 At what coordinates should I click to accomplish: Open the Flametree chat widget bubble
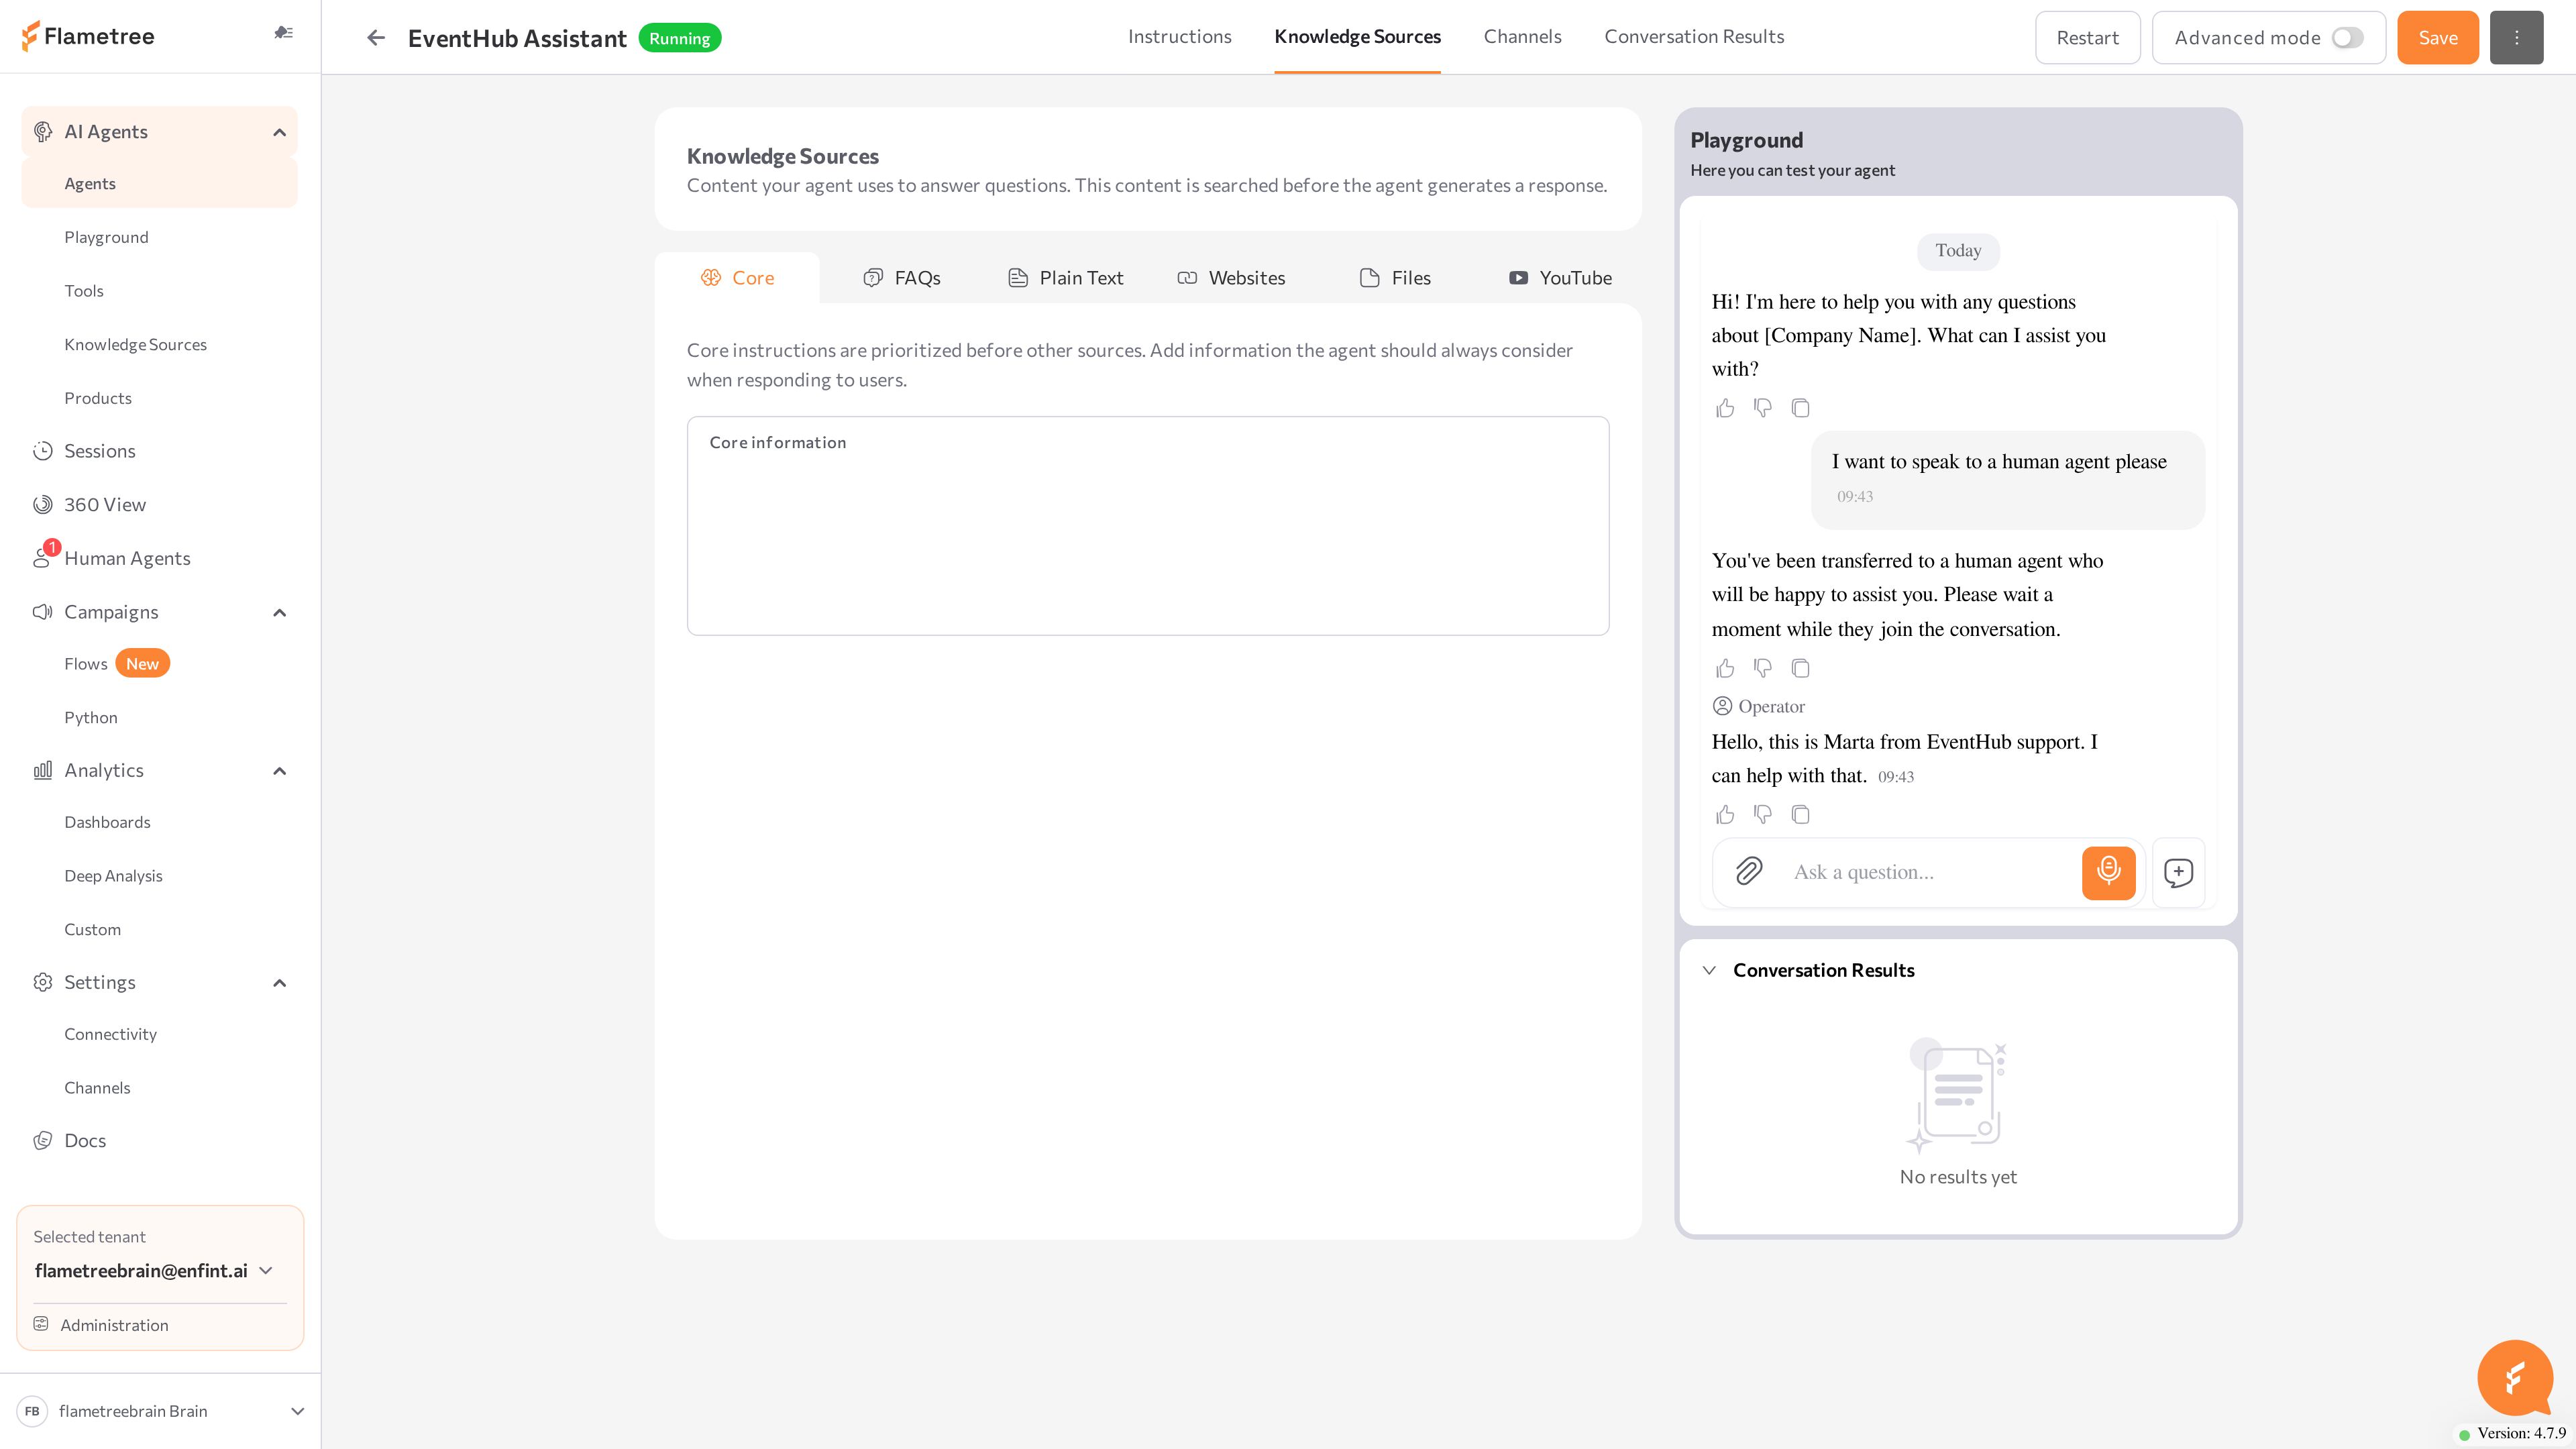click(x=2515, y=1378)
